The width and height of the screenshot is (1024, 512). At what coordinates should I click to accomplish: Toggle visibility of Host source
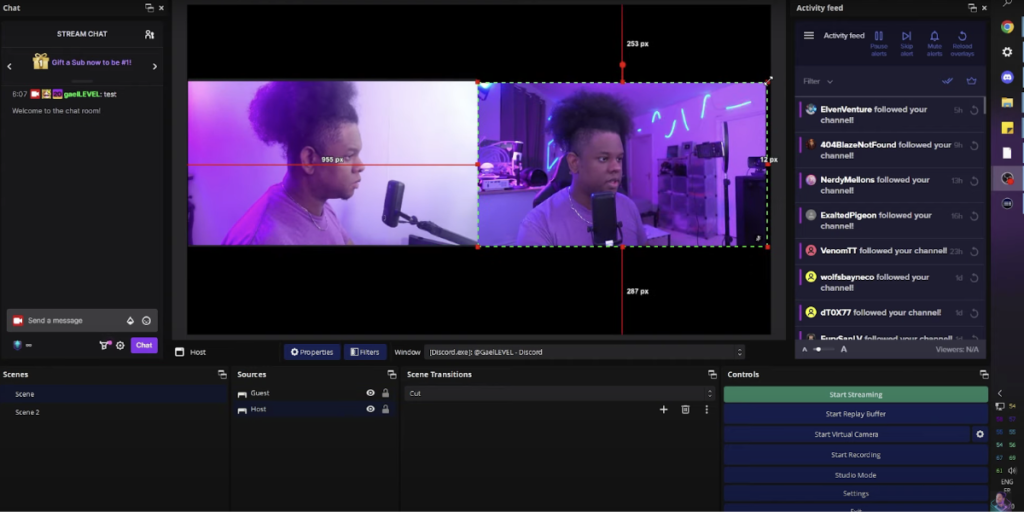pos(370,409)
